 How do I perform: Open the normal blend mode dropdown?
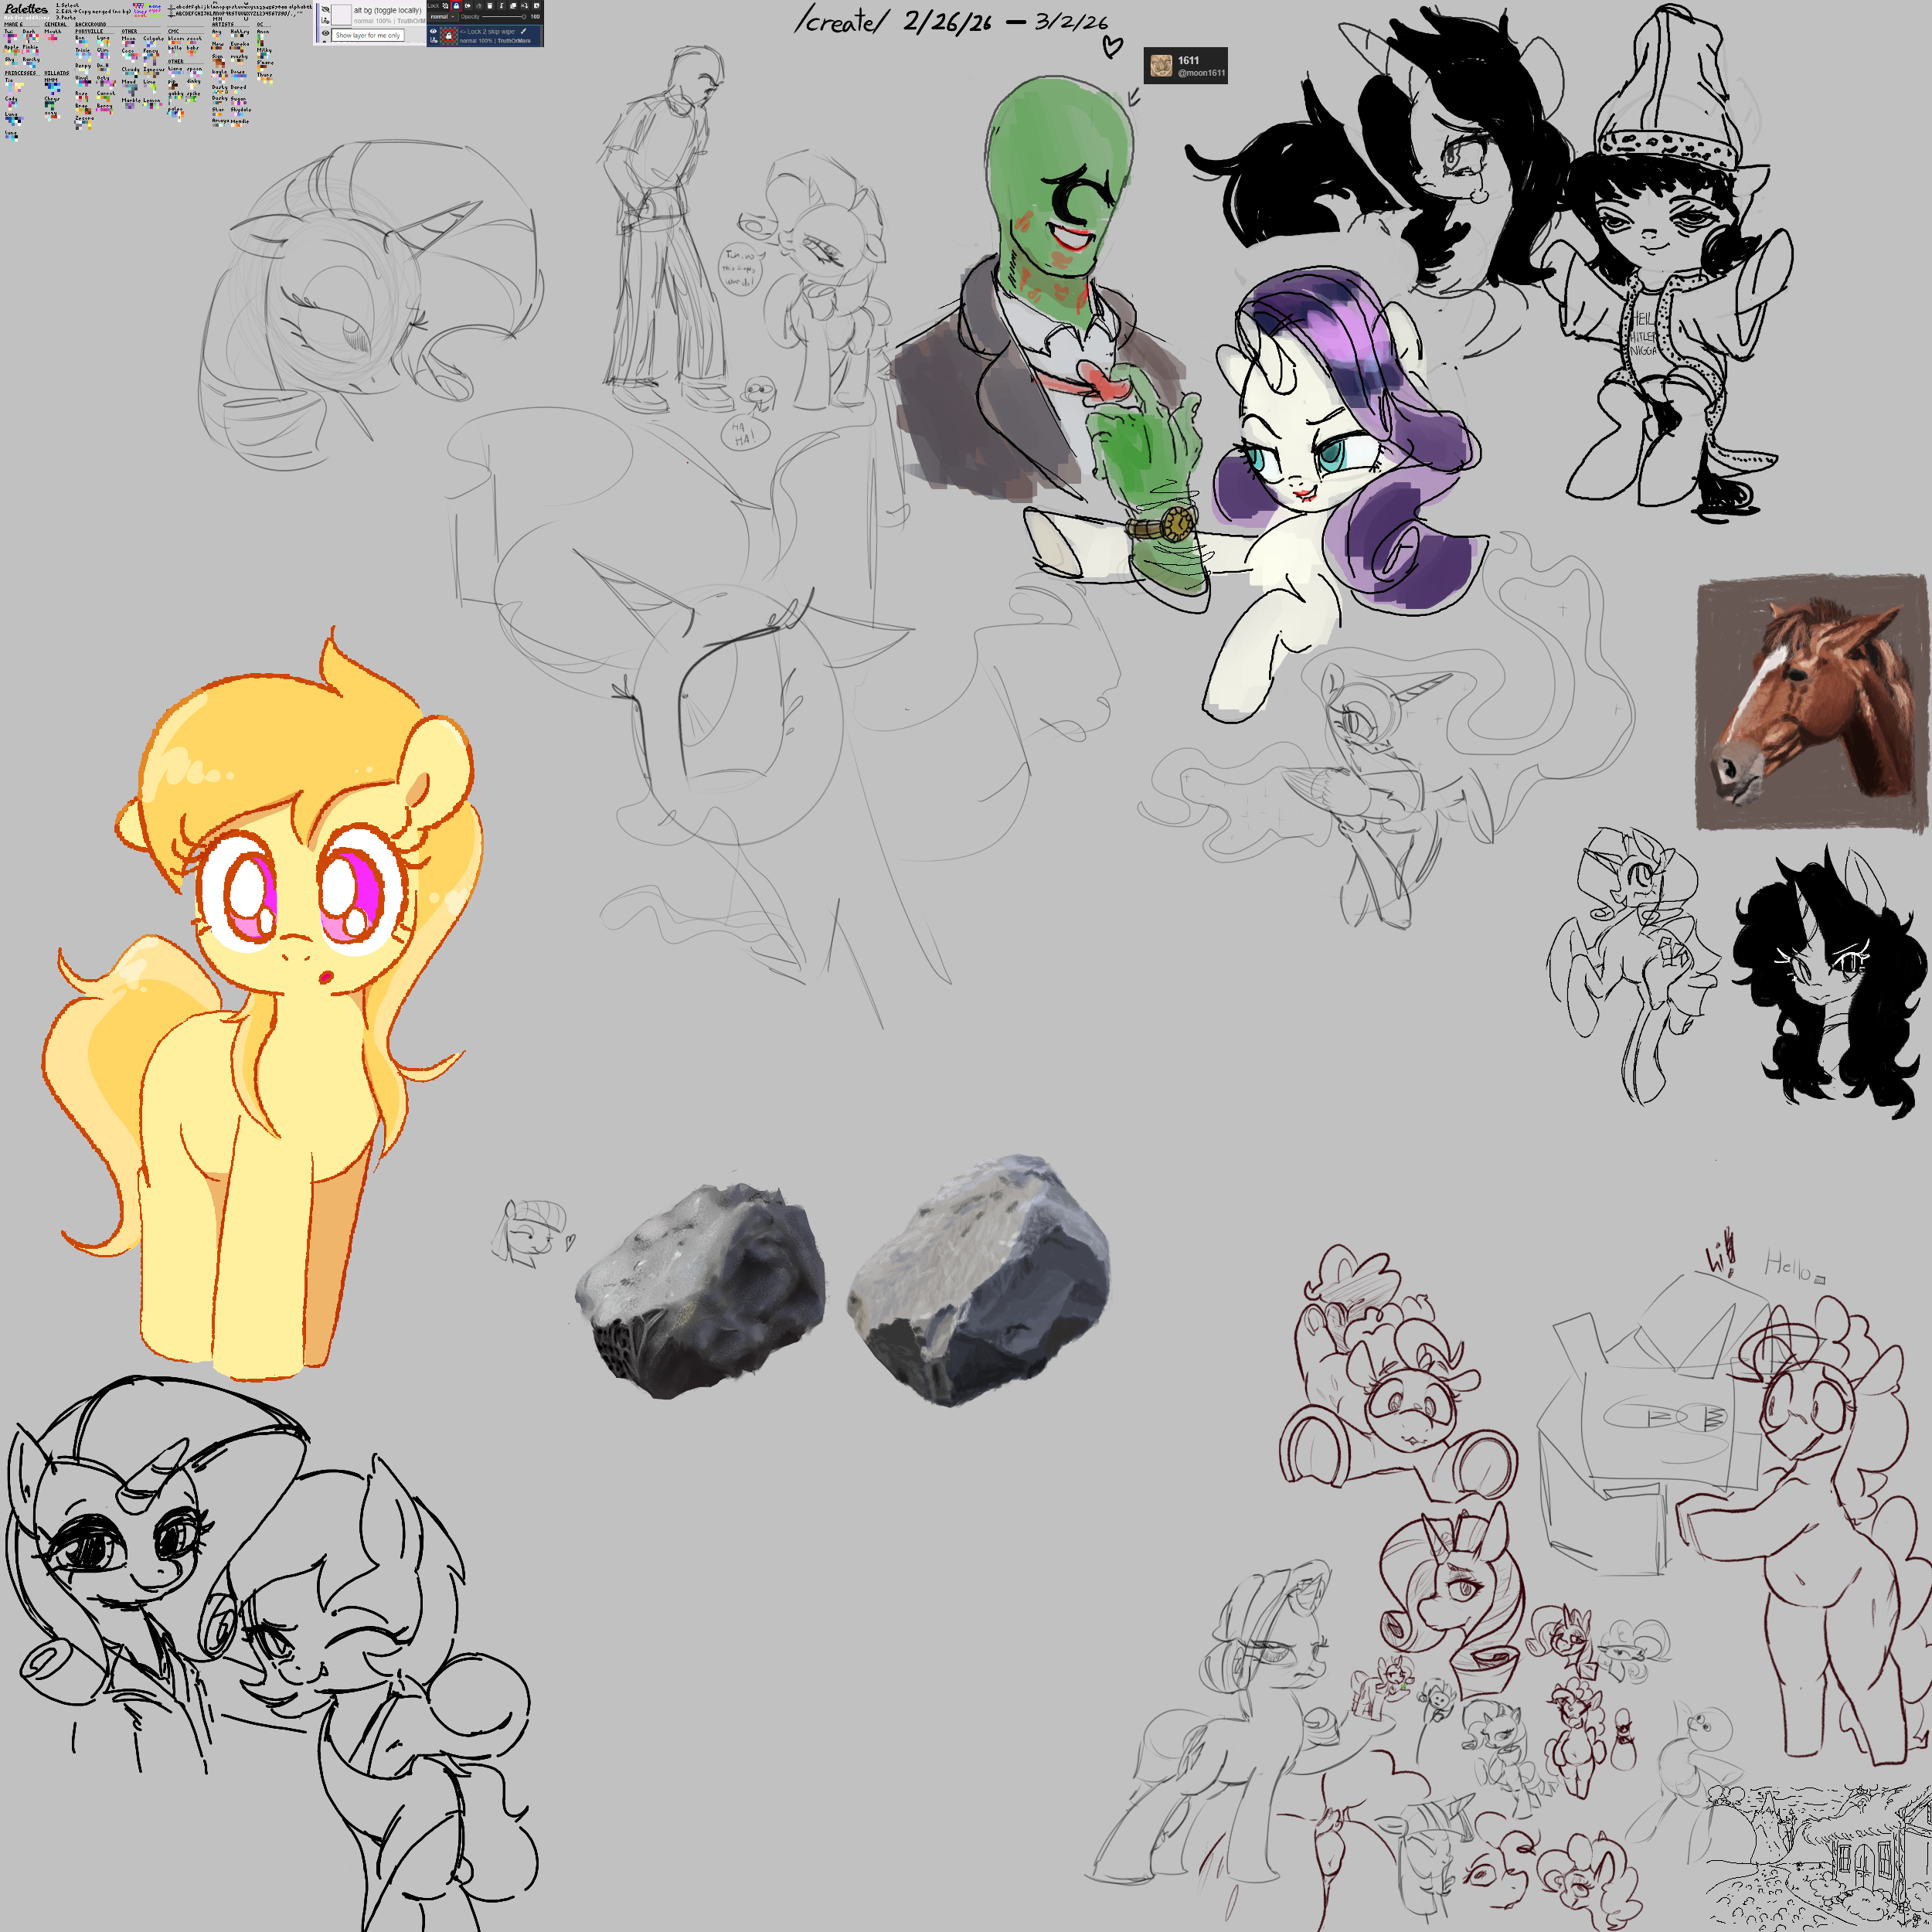[x=444, y=17]
